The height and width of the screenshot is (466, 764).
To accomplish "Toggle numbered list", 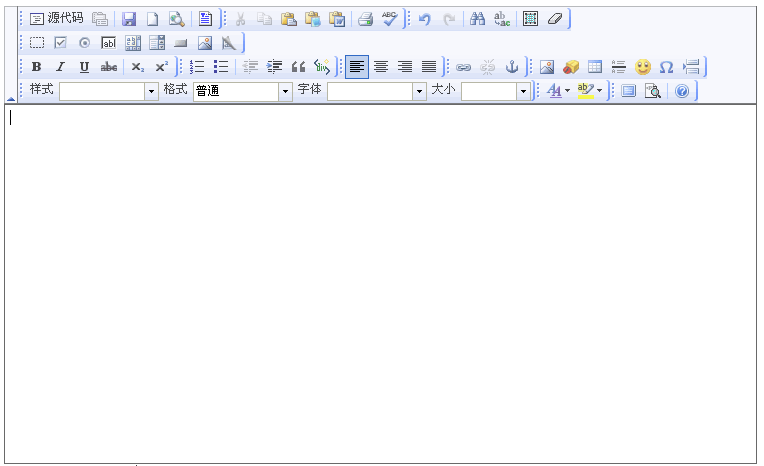I will point(197,67).
